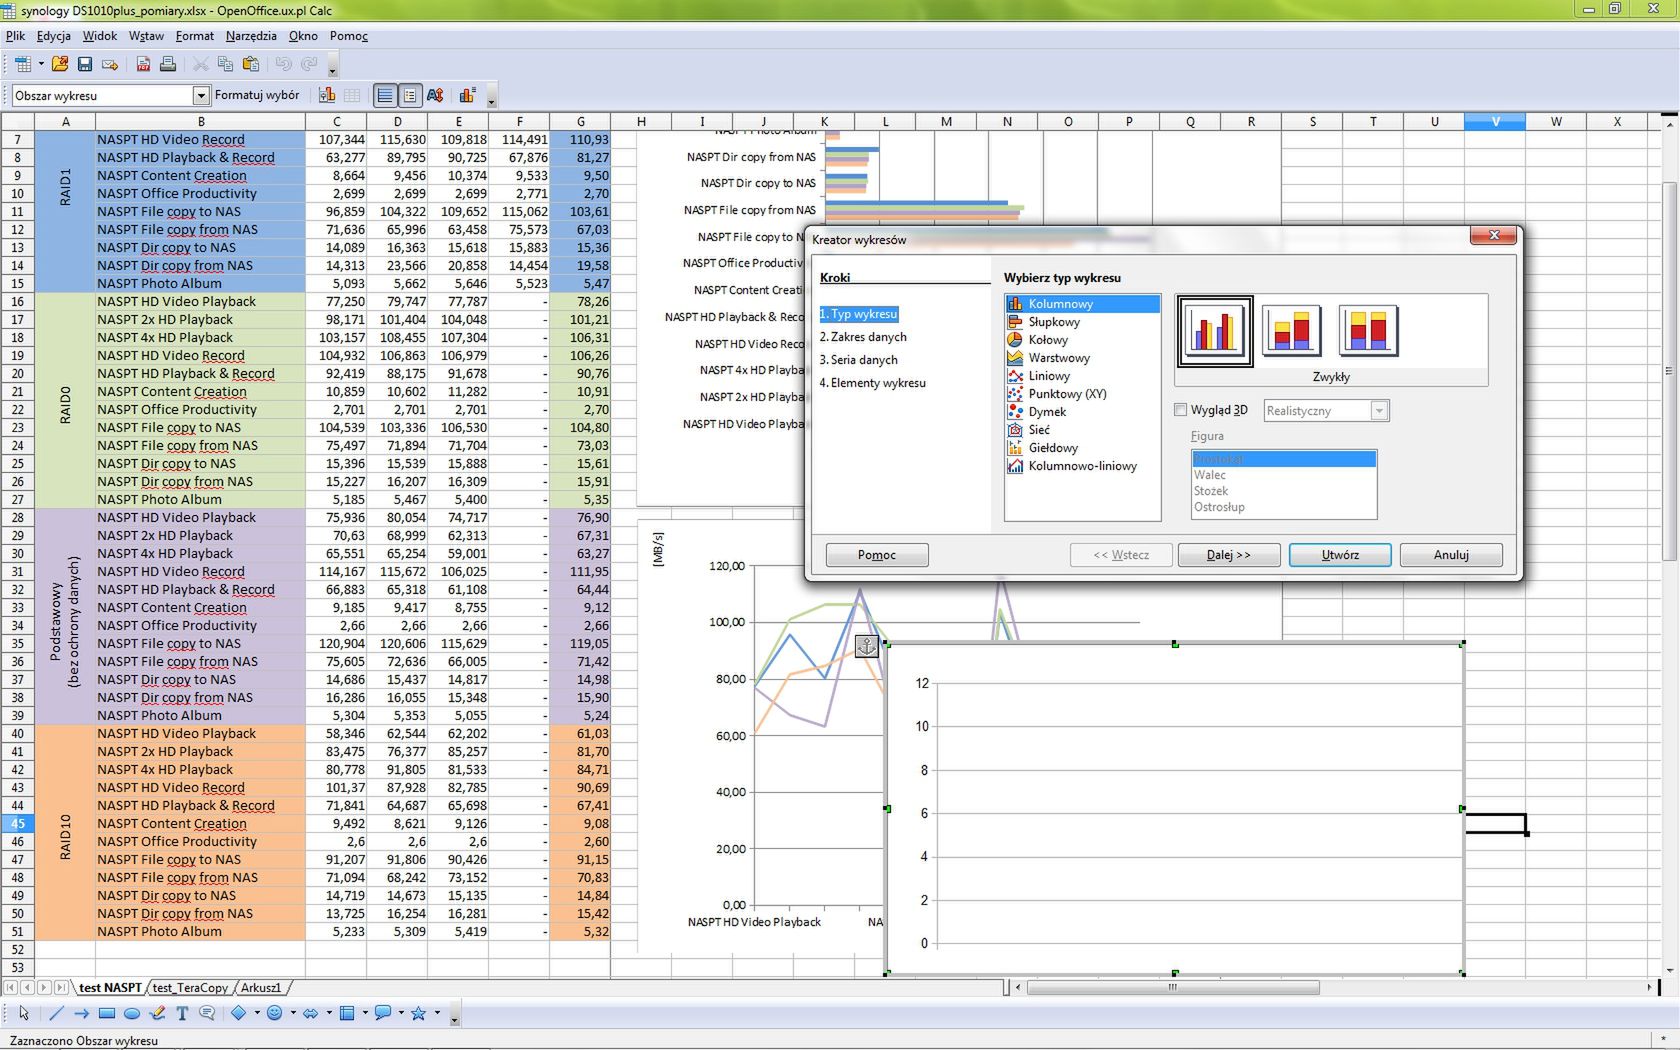The width and height of the screenshot is (1680, 1050).
Task: Click the scale text icon
Action: pyautogui.click(x=435, y=95)
